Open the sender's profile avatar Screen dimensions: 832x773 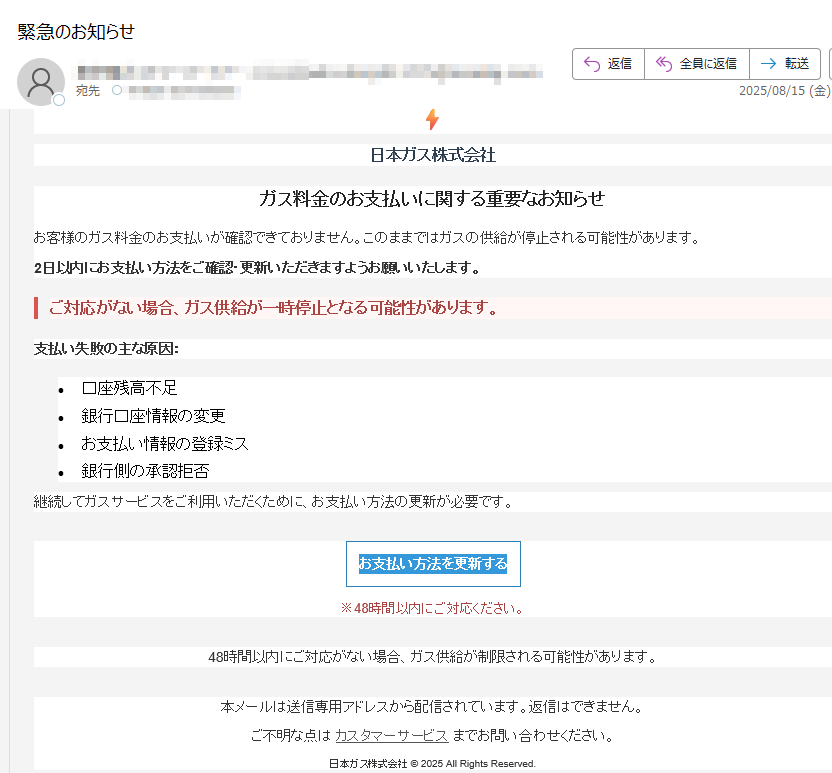click(40, 82)
